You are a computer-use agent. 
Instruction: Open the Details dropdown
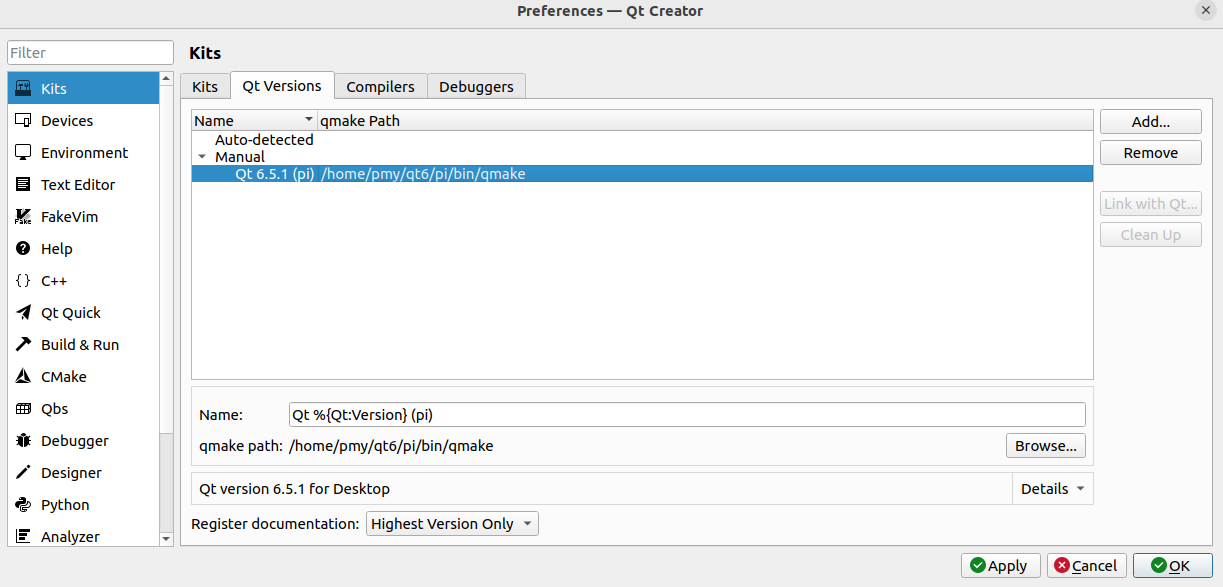[x=1052, y=488]
